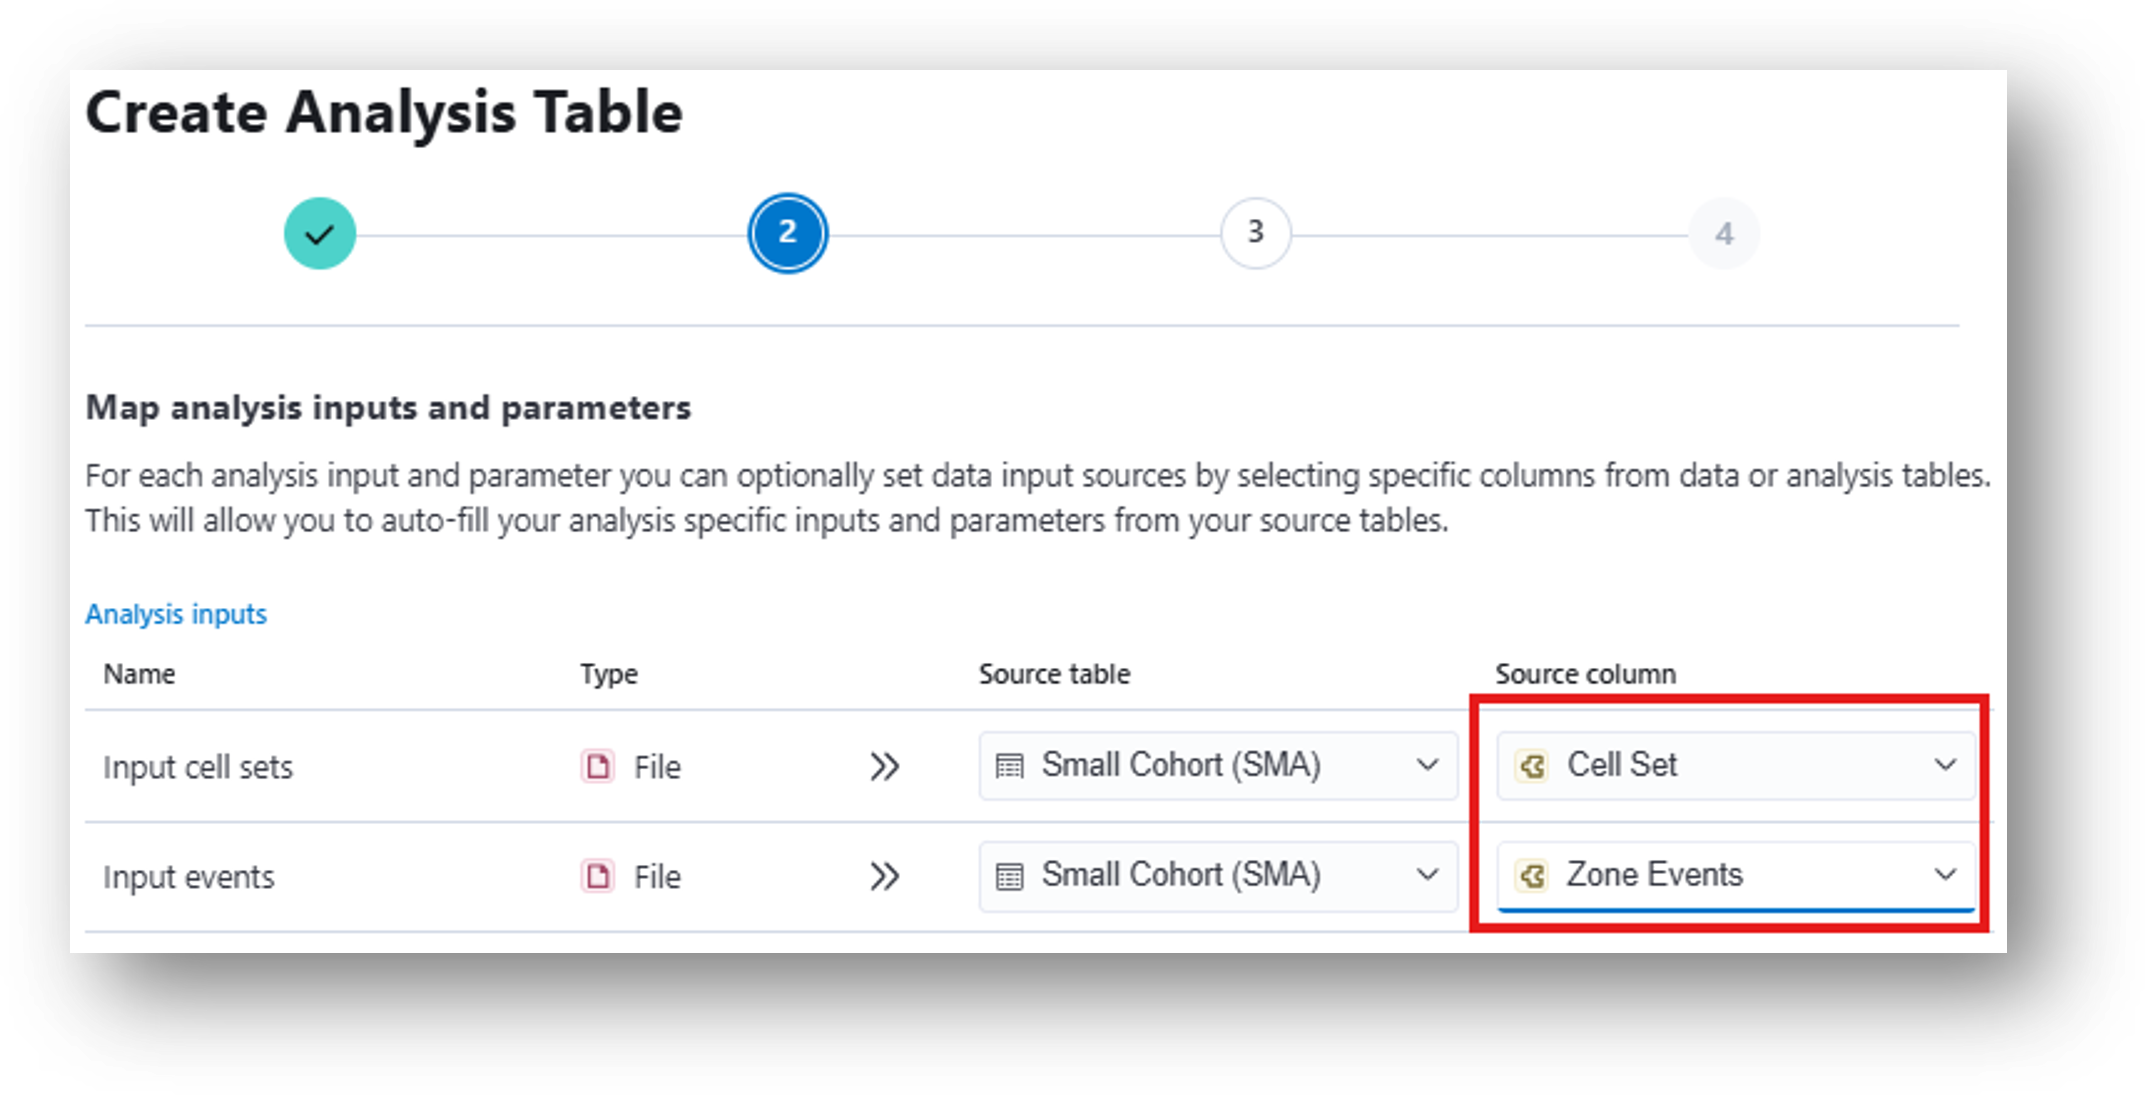Click chevron arrow on Zone Events dropdown

coord(1945,875)
